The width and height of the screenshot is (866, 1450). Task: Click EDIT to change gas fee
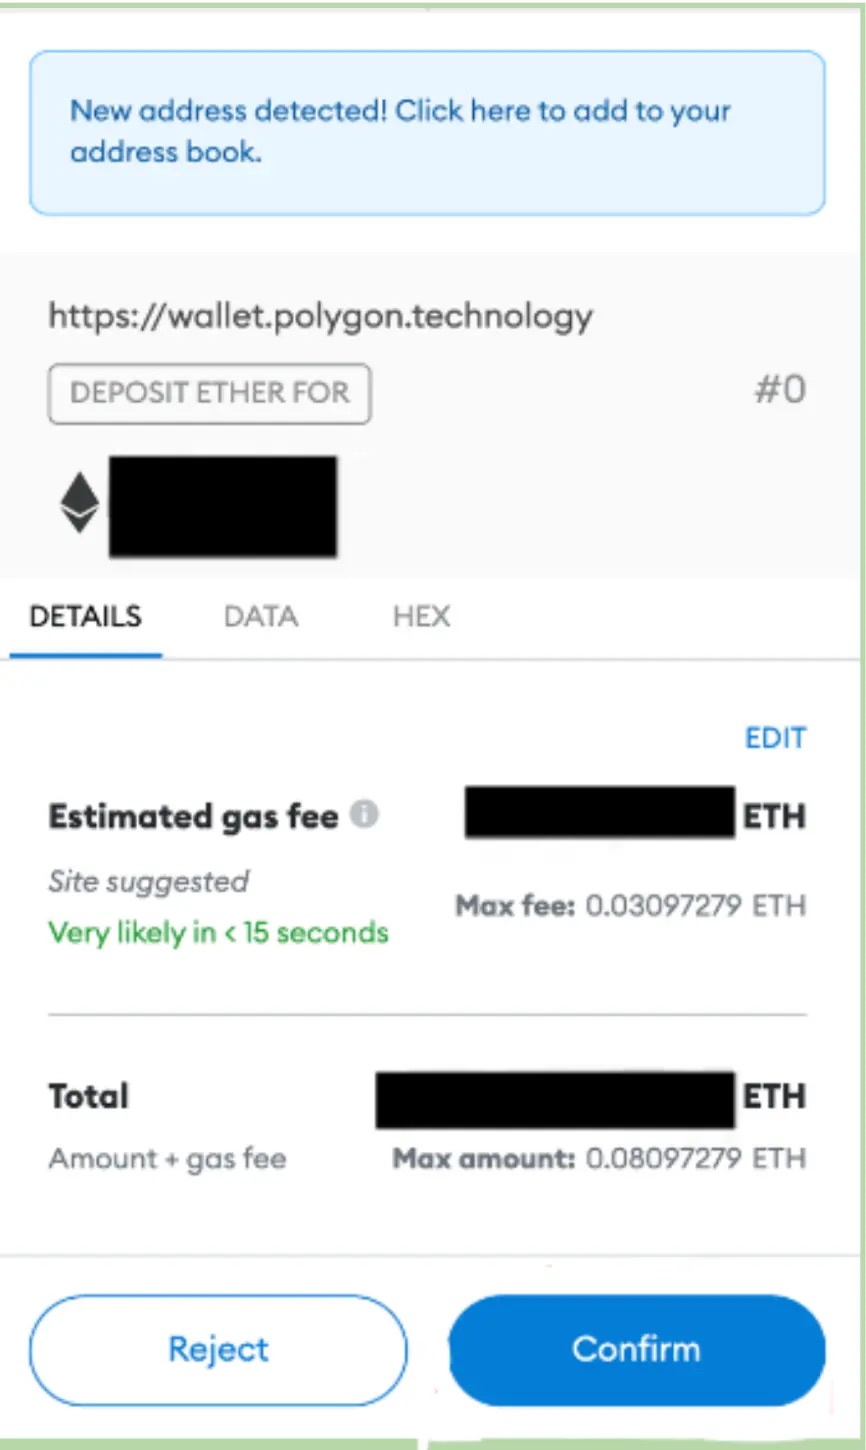[775, 738]
